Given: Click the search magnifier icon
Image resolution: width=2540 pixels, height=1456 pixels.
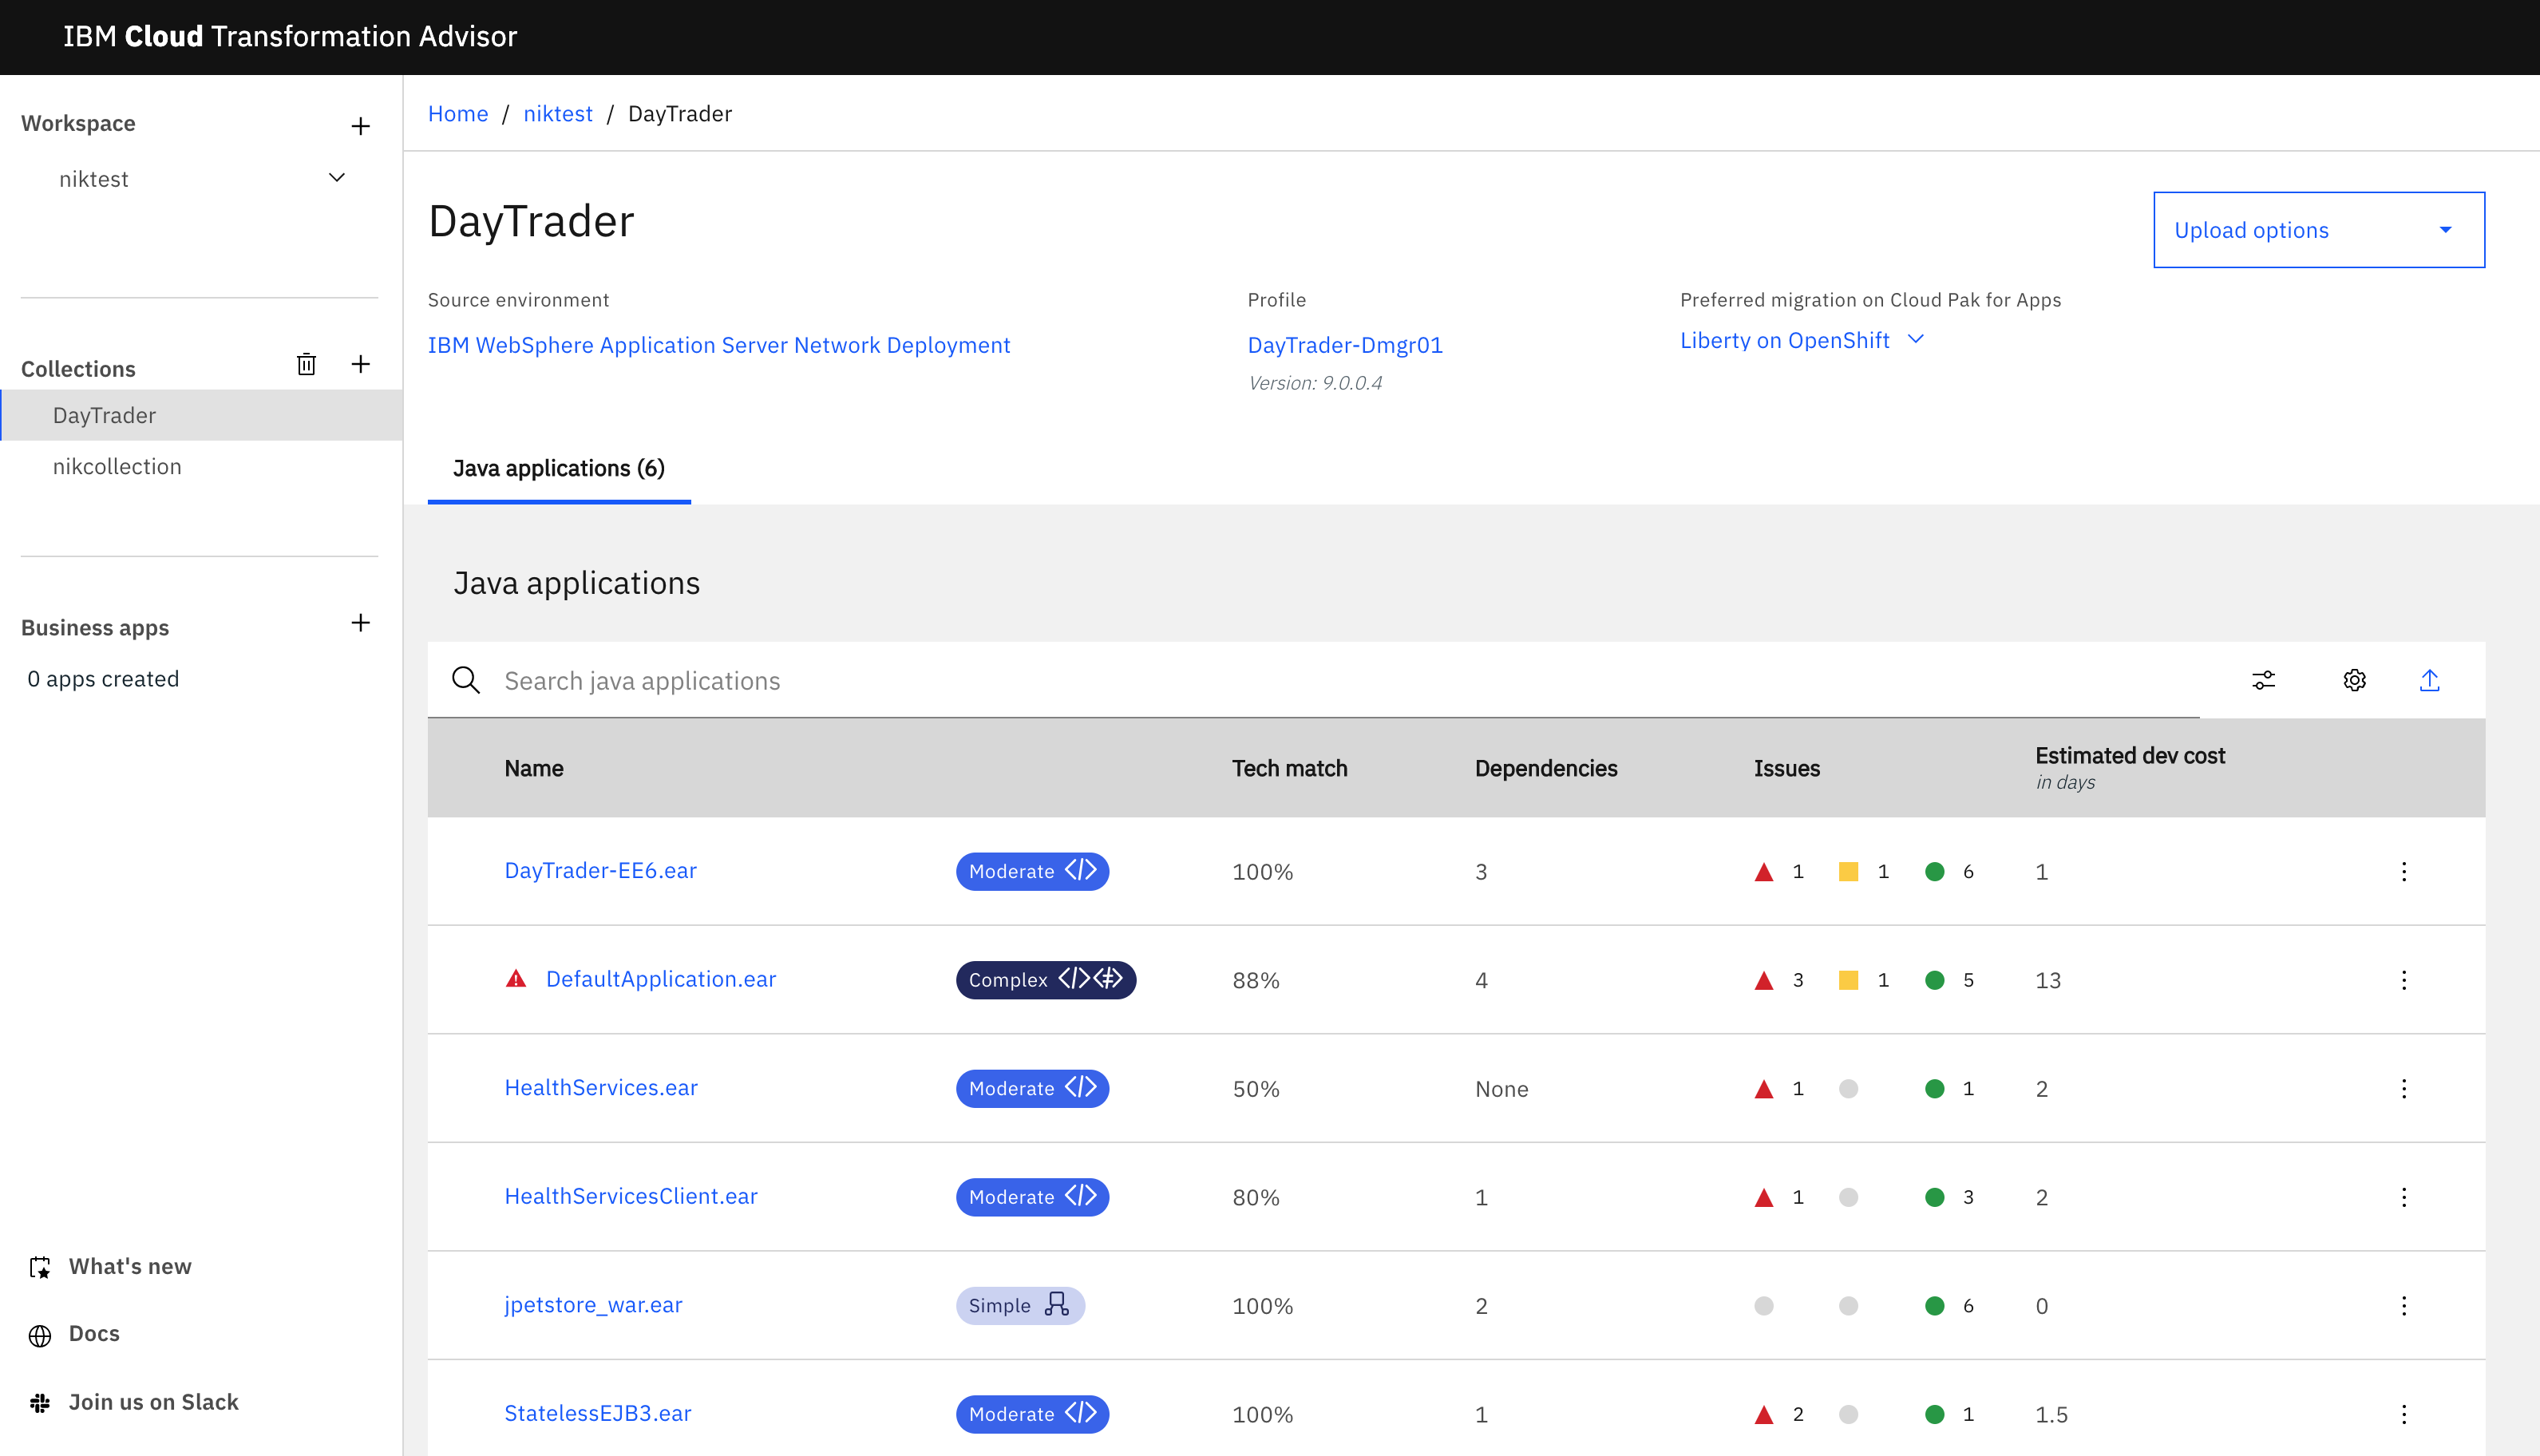Looking at the screenshot, I should coord(466,680).
